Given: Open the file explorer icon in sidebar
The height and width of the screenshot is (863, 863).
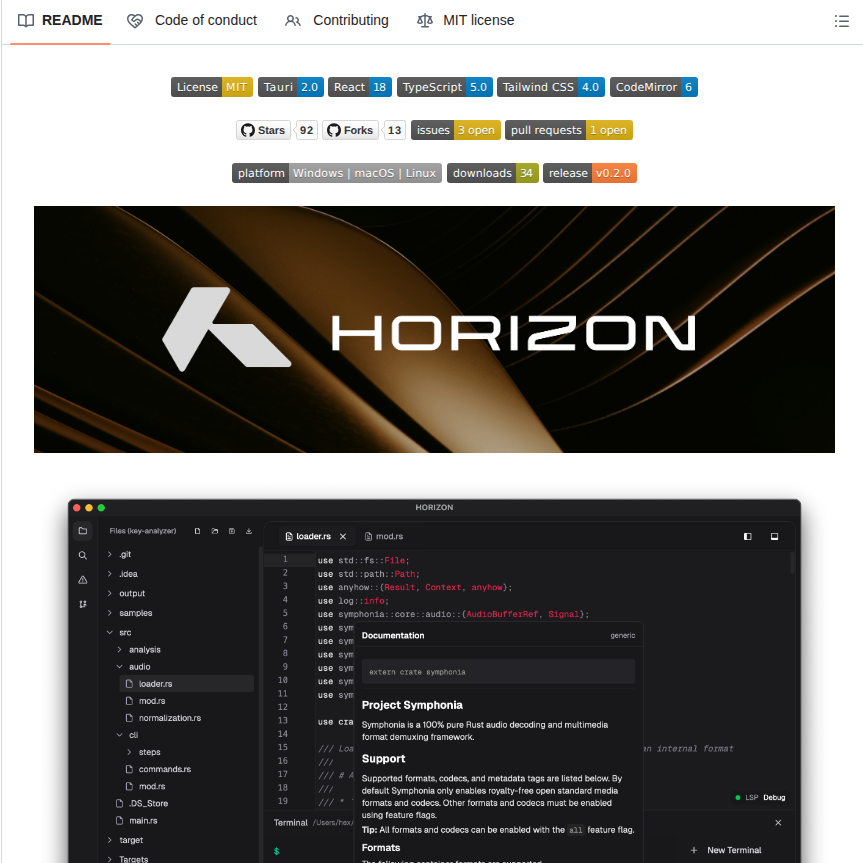Looking at the screenshot, I should click(x=82, y=531).
